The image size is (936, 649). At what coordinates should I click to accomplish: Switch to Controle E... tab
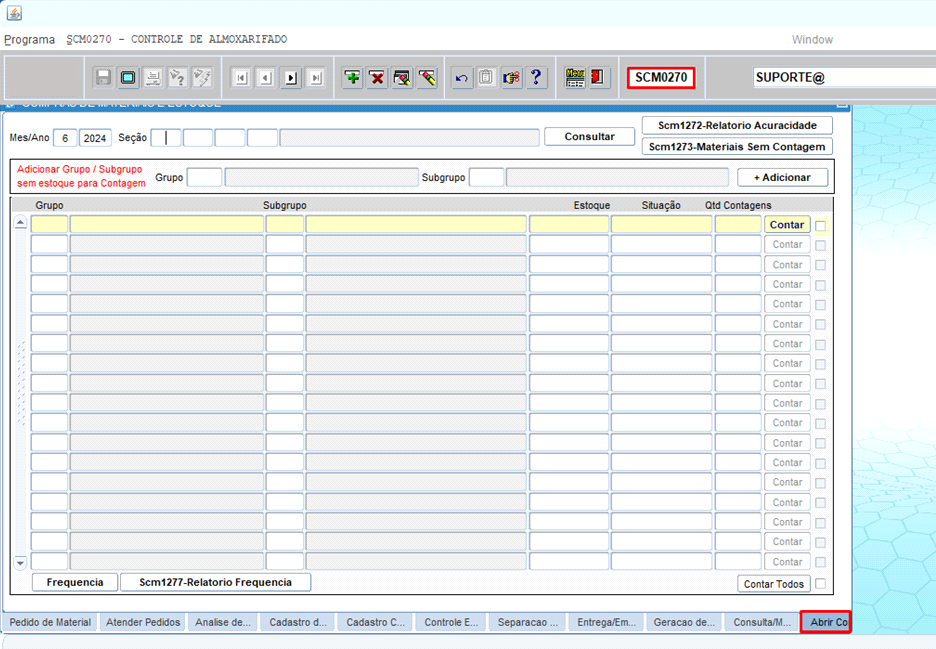pos(451,622)
